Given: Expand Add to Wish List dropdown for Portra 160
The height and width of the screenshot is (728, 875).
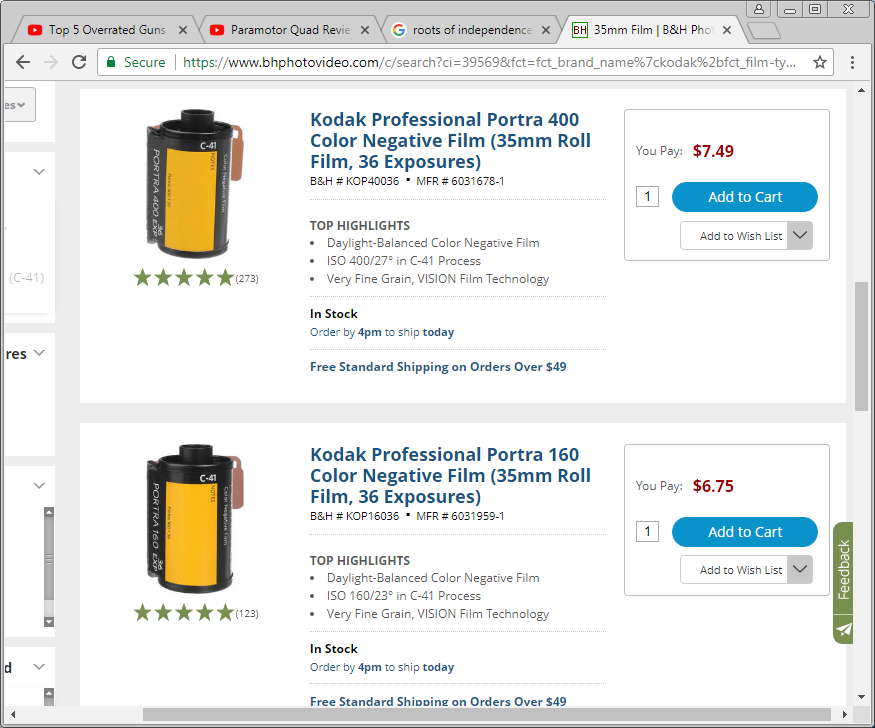Looking at the screenshot, I should [x=800, y=570].
